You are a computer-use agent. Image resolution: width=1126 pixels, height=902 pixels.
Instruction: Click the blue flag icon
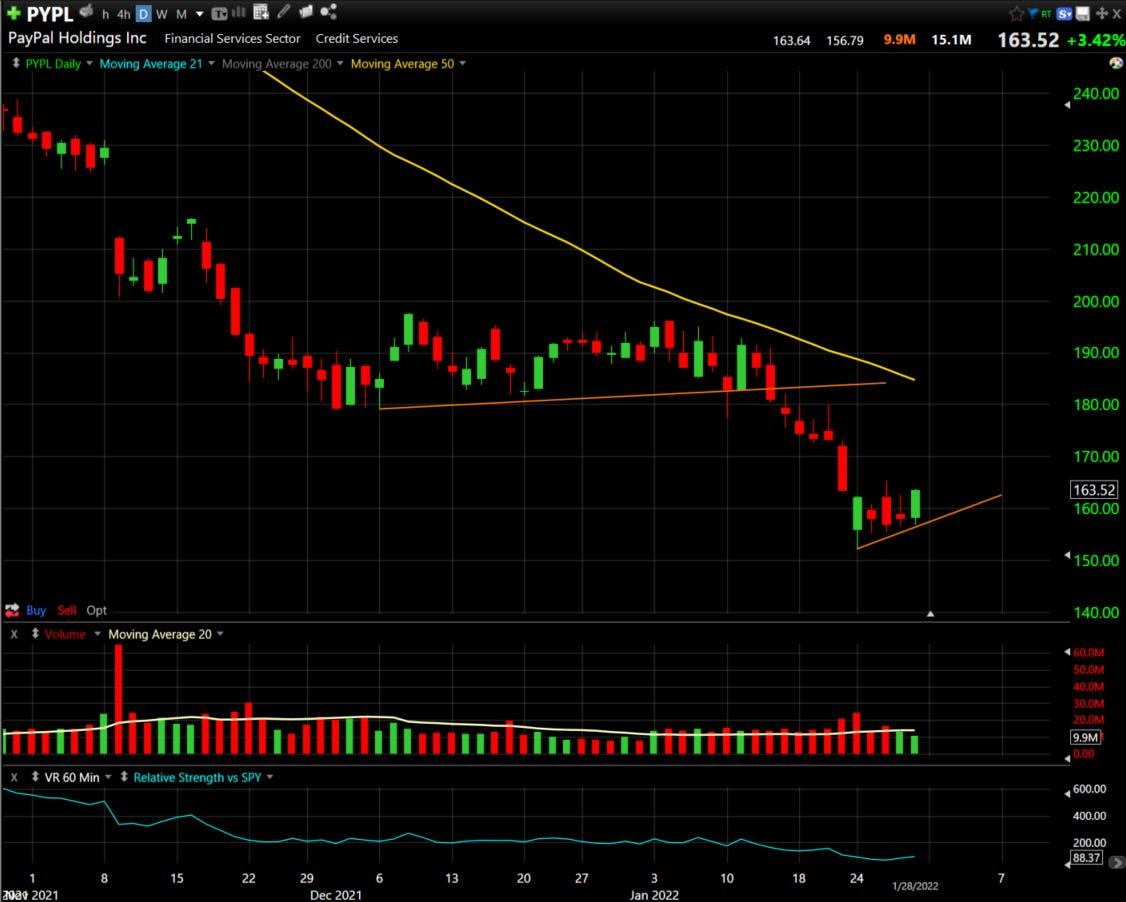tap(1033, 13)
